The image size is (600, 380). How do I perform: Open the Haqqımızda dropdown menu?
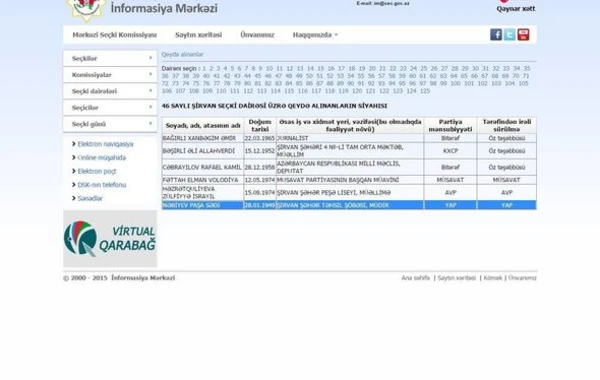point(315,35)
